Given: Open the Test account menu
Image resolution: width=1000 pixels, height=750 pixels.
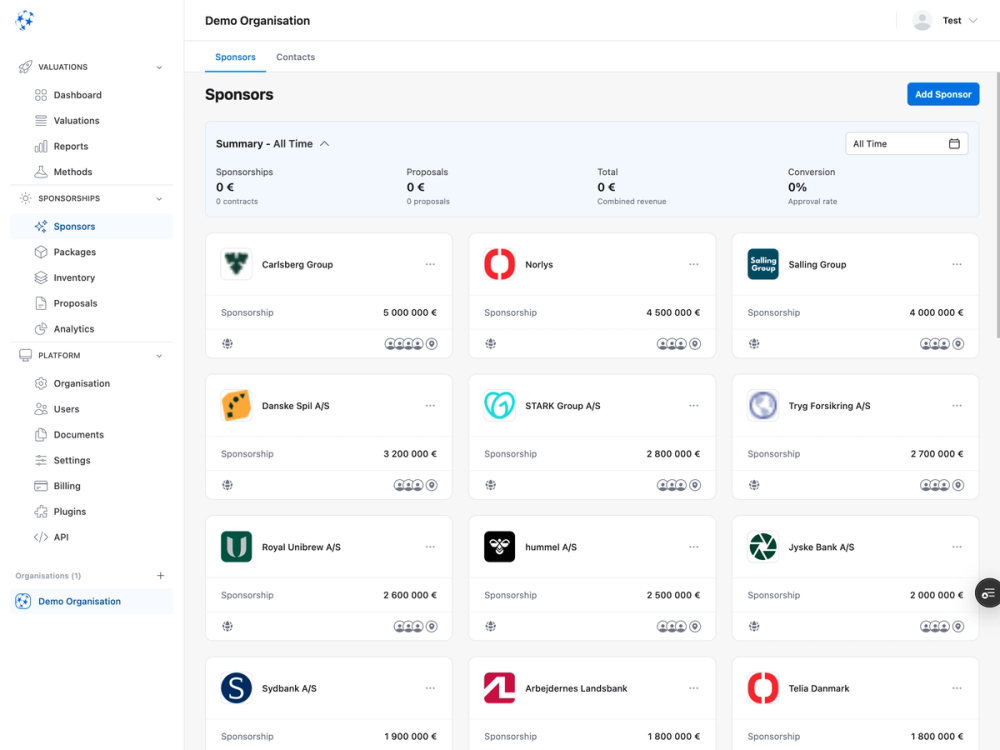Looking at the screenshot, I should [951, 20].
